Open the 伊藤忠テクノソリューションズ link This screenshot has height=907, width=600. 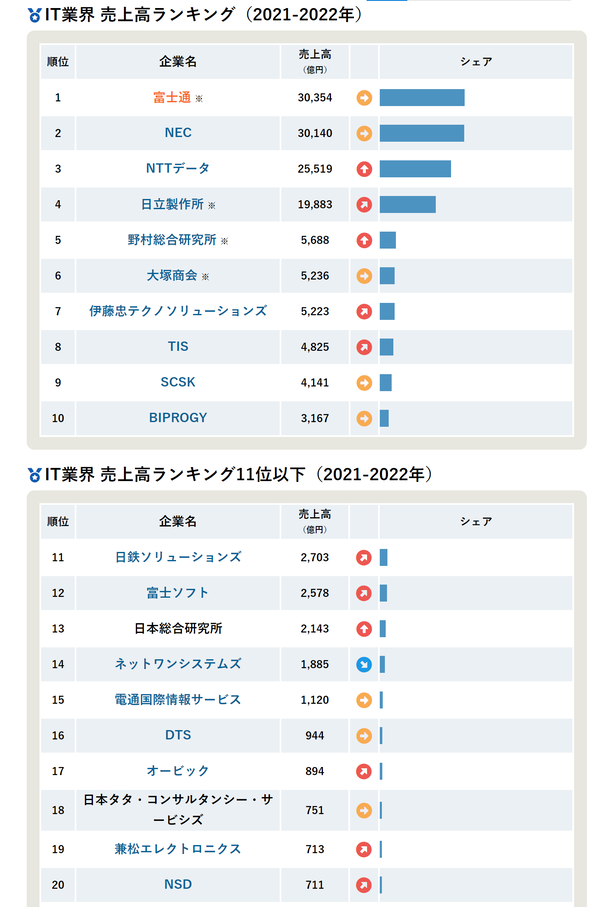pyautogui.click(x=178, y=311)
